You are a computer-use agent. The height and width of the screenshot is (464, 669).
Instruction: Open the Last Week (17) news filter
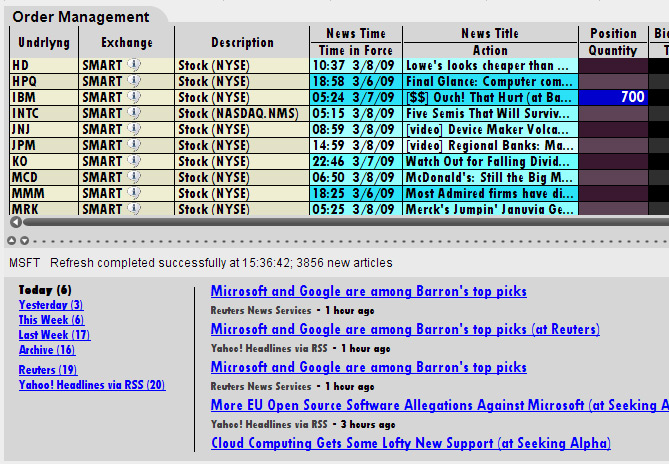point(54,335)
